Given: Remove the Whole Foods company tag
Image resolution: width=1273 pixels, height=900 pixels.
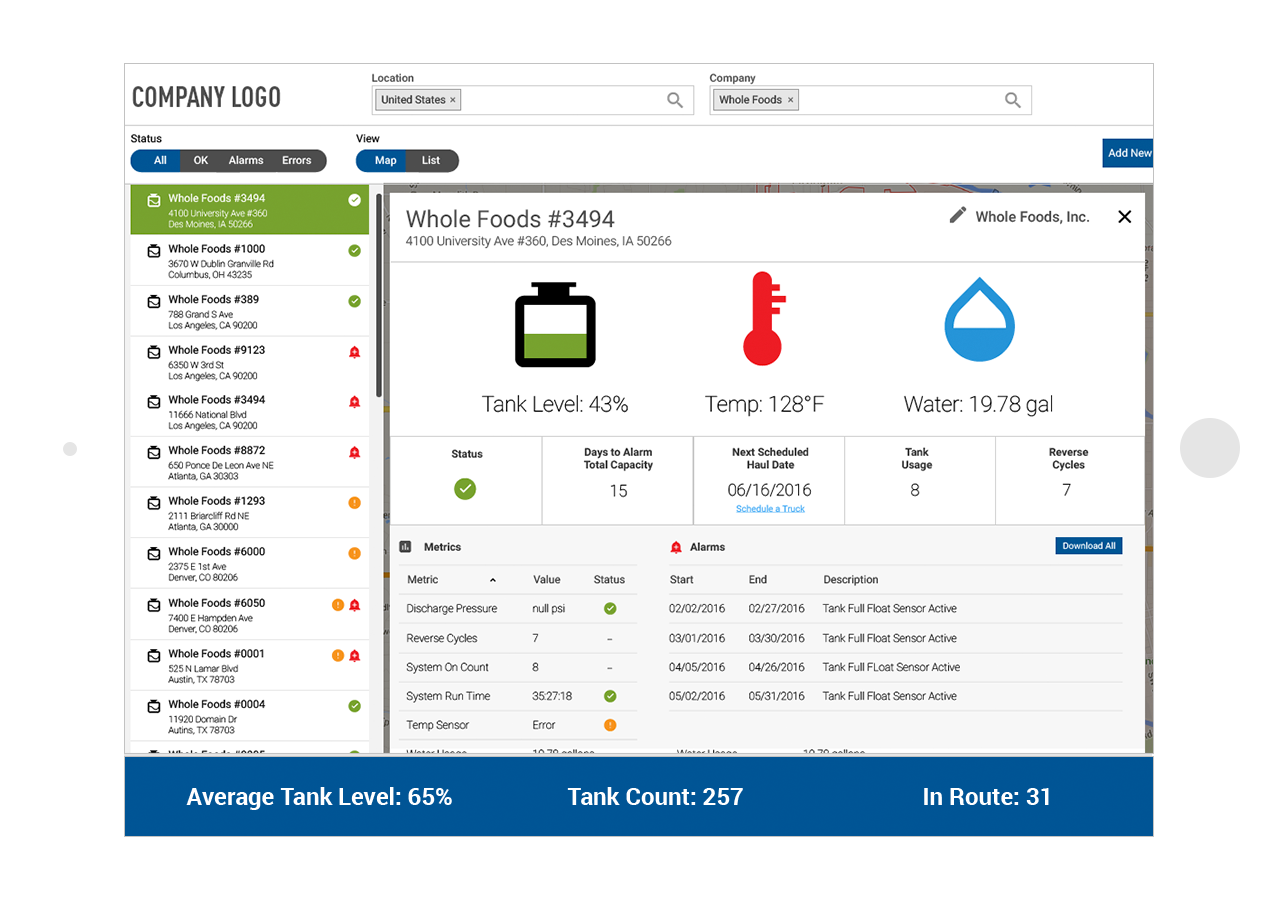Looking at the screenshot, I should (x=791, y=100).
